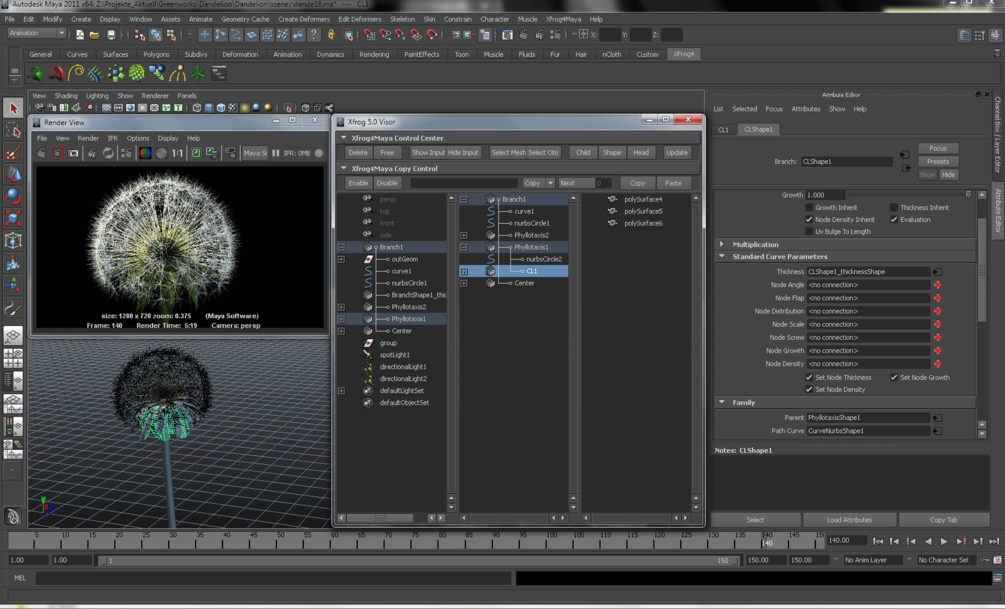Click the snapshot camera icon in Render View toolbar
Image resolution: width=1005 pixels, height=609 pixels.
(73, 153)
